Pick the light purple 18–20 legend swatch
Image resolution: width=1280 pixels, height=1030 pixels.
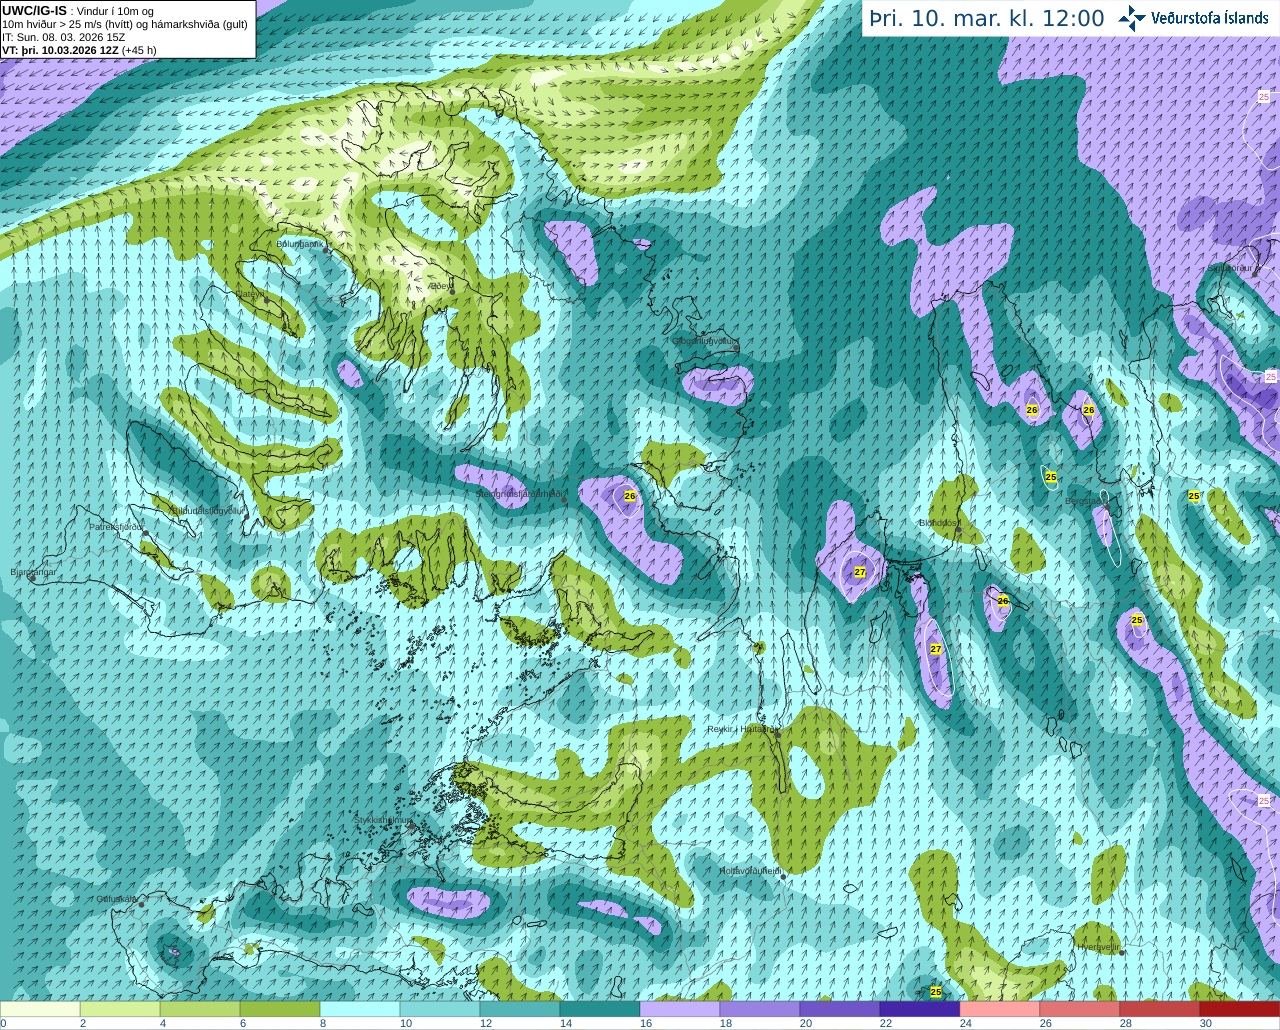tap(760, 1009)
